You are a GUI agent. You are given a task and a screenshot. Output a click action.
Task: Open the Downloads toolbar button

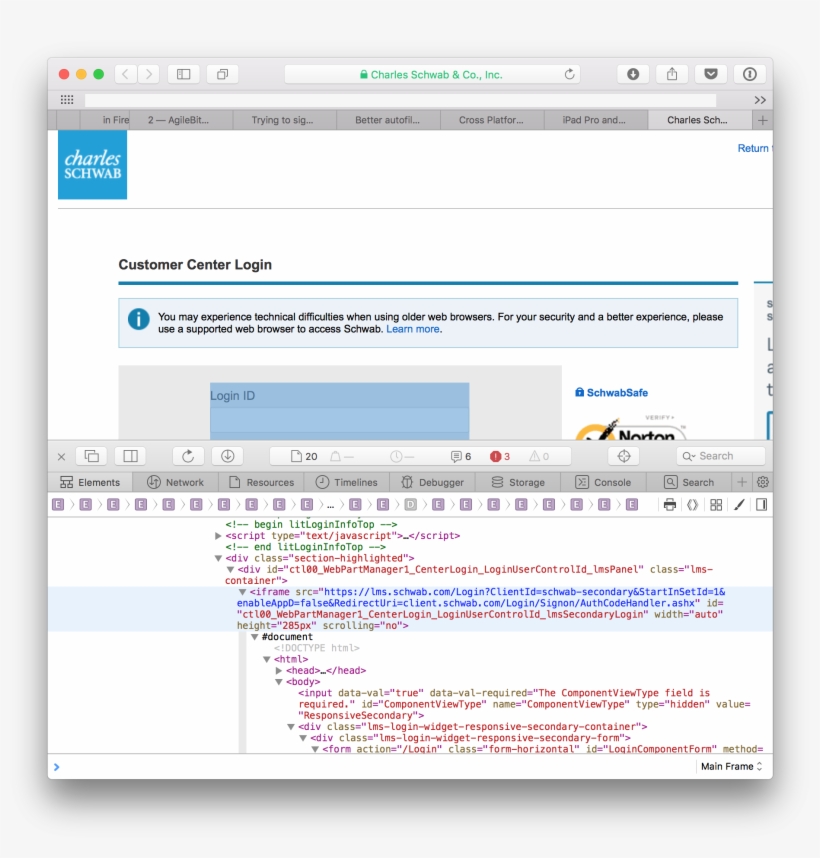[x=633, y=74]
